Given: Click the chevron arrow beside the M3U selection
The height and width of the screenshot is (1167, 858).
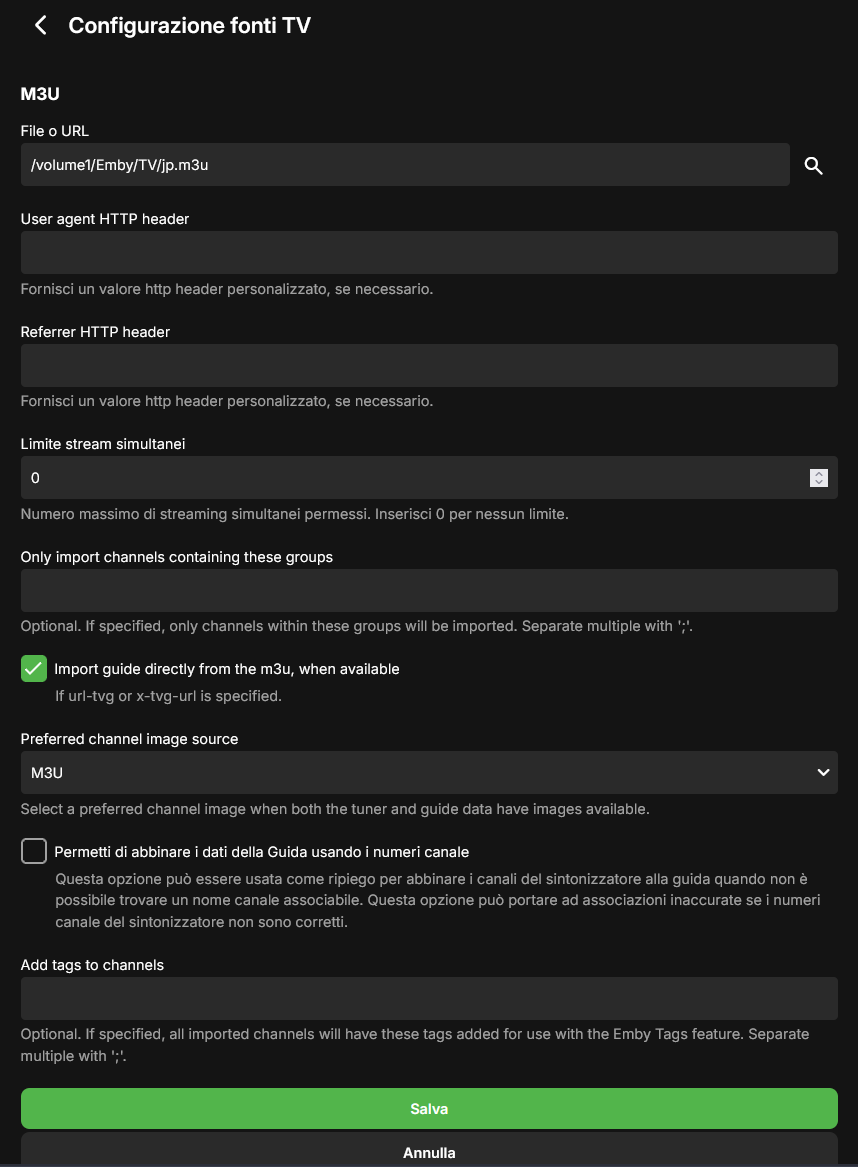Looking at the screenshot, I should pos(823,772).
